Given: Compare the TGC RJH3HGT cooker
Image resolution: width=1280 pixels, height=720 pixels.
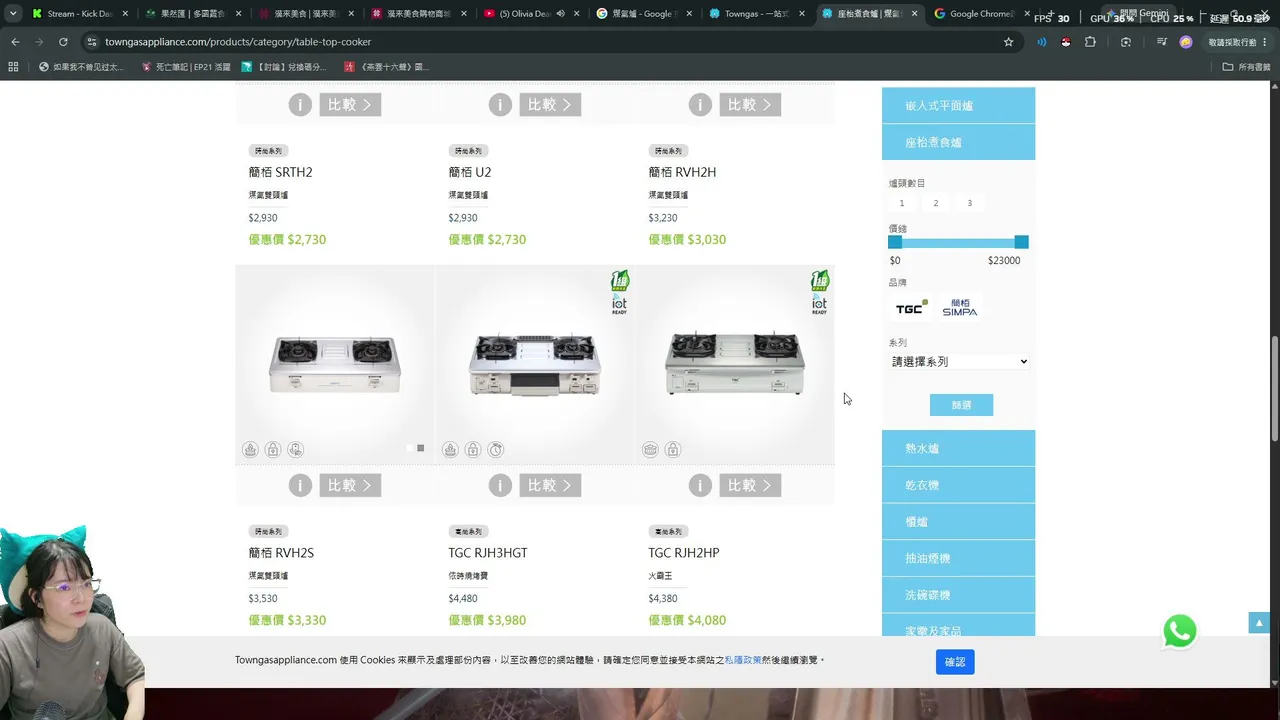Looking at the screenshot, I should click(x=550, y=486).
